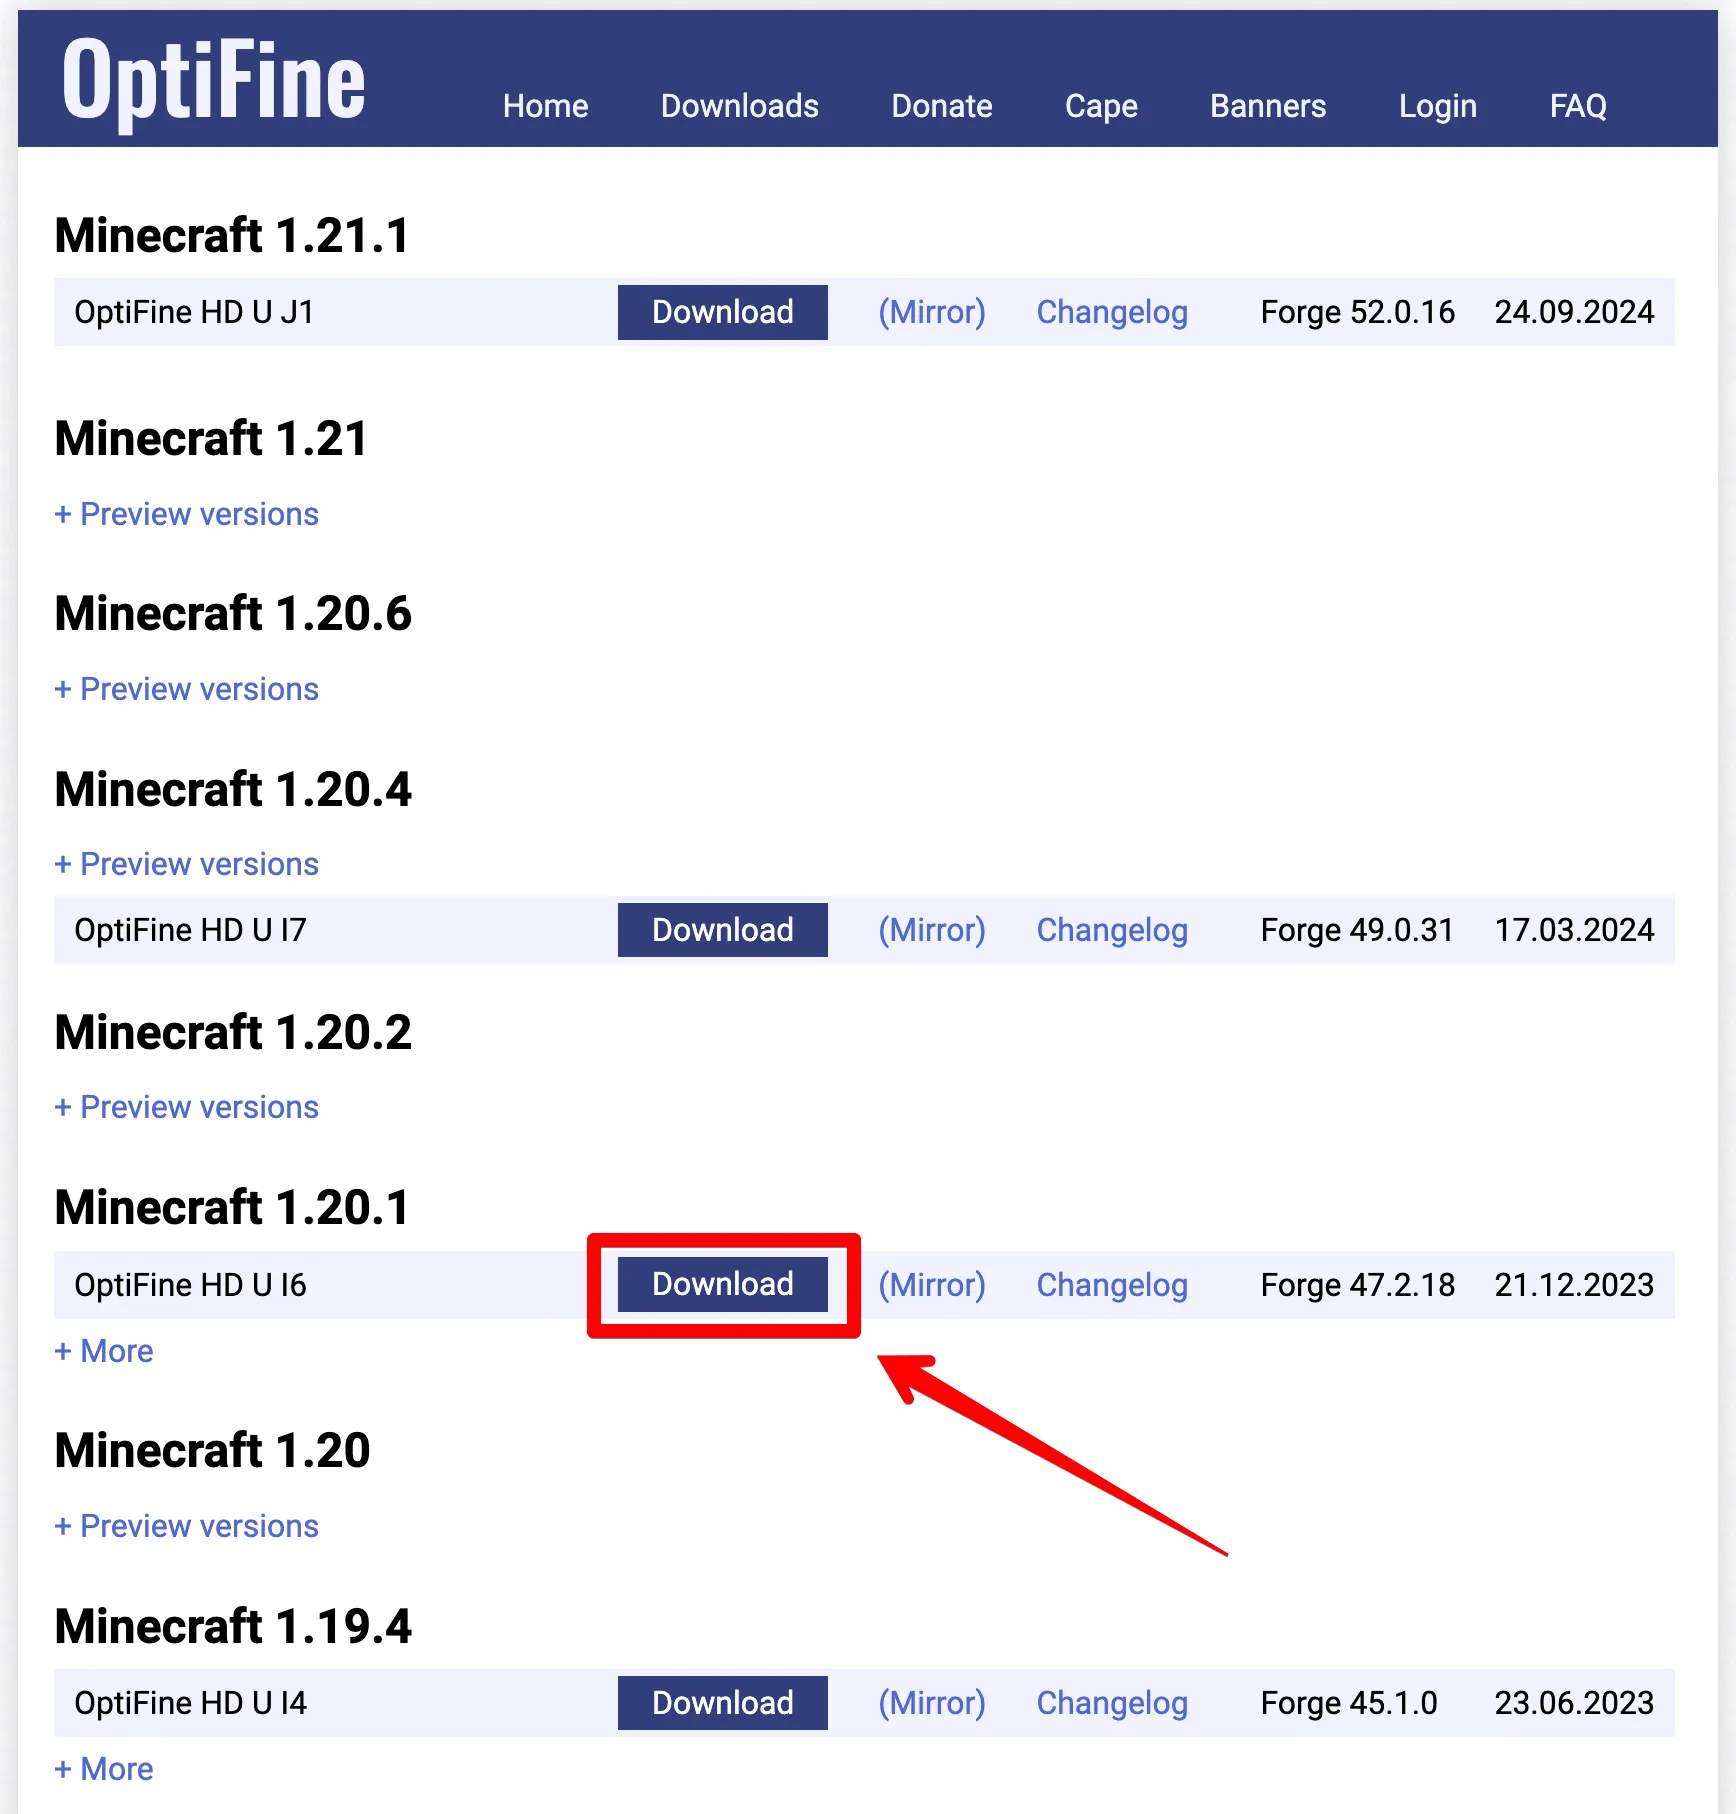This screenshot has width=1736, height=1814.
Task: View Changelog for OptiFine HD U I6
Action: click(x=1112, y=1285)
